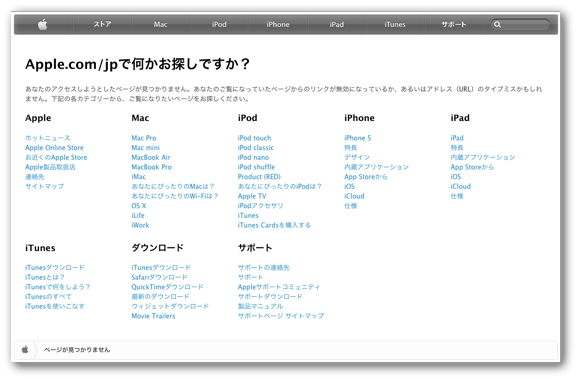Open the Apple Online Store link
Screen dimensions: 578x379
(x=54, y=147)
